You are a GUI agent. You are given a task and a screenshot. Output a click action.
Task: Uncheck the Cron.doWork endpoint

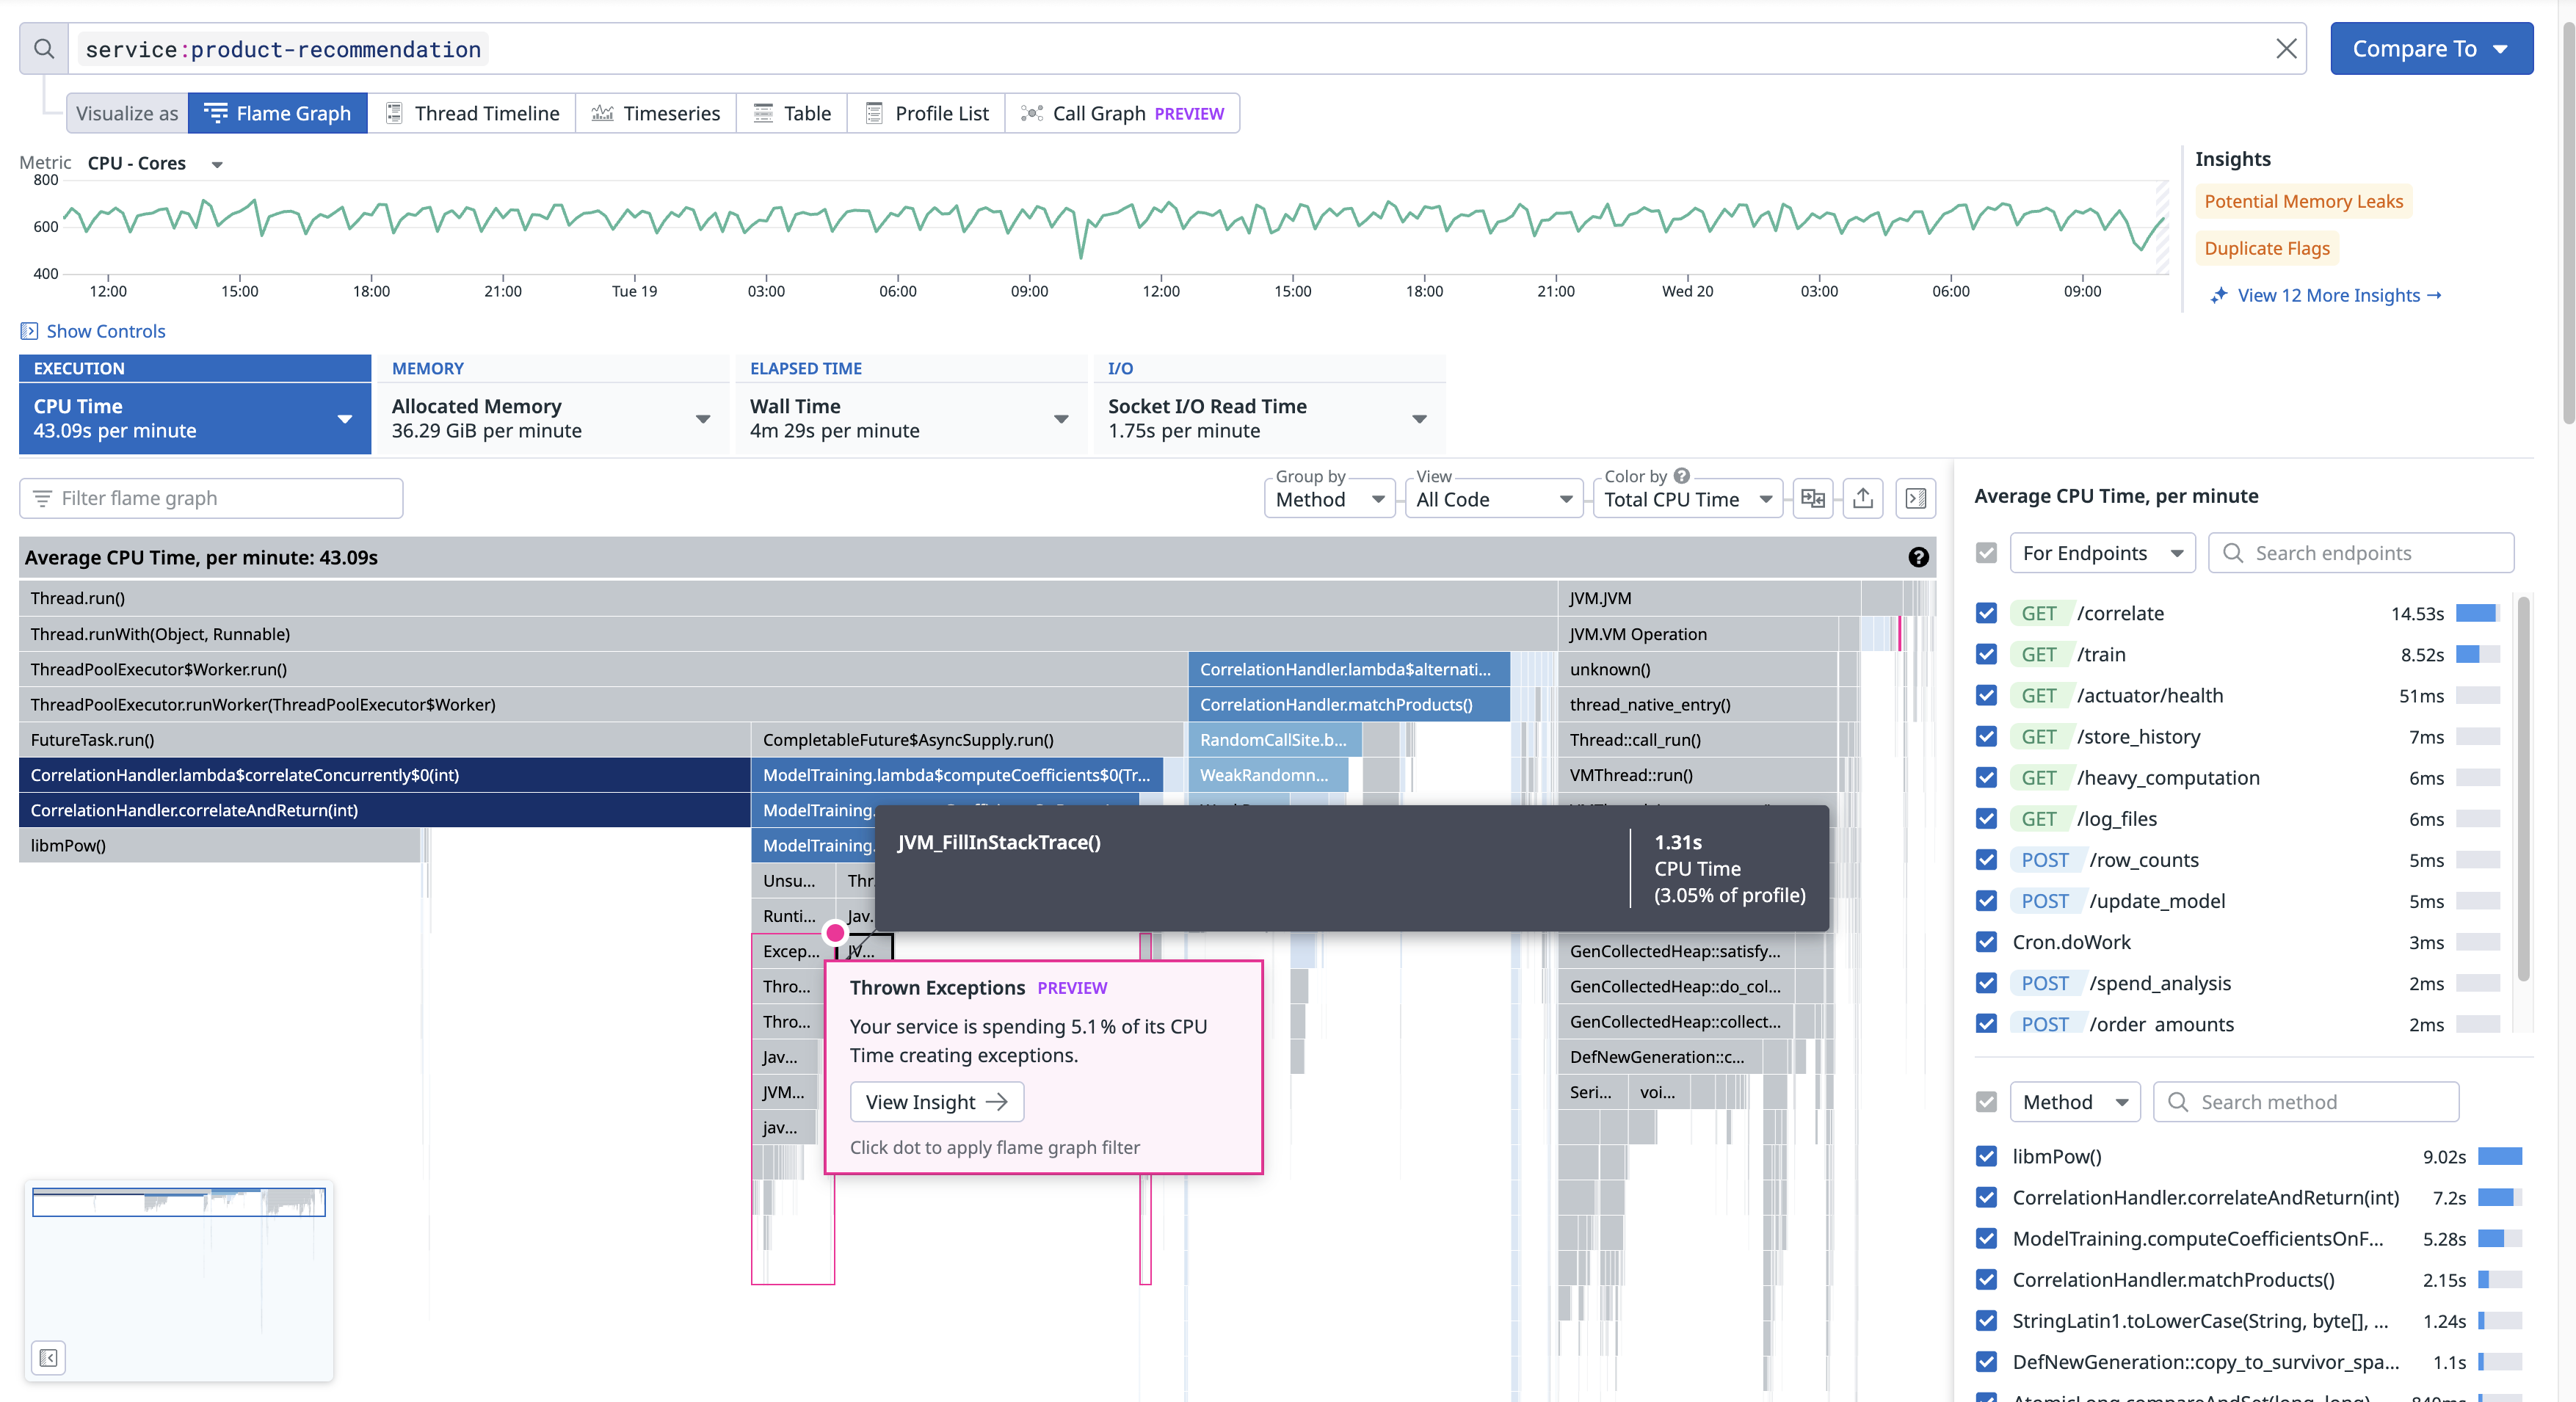coord(1986,942)
